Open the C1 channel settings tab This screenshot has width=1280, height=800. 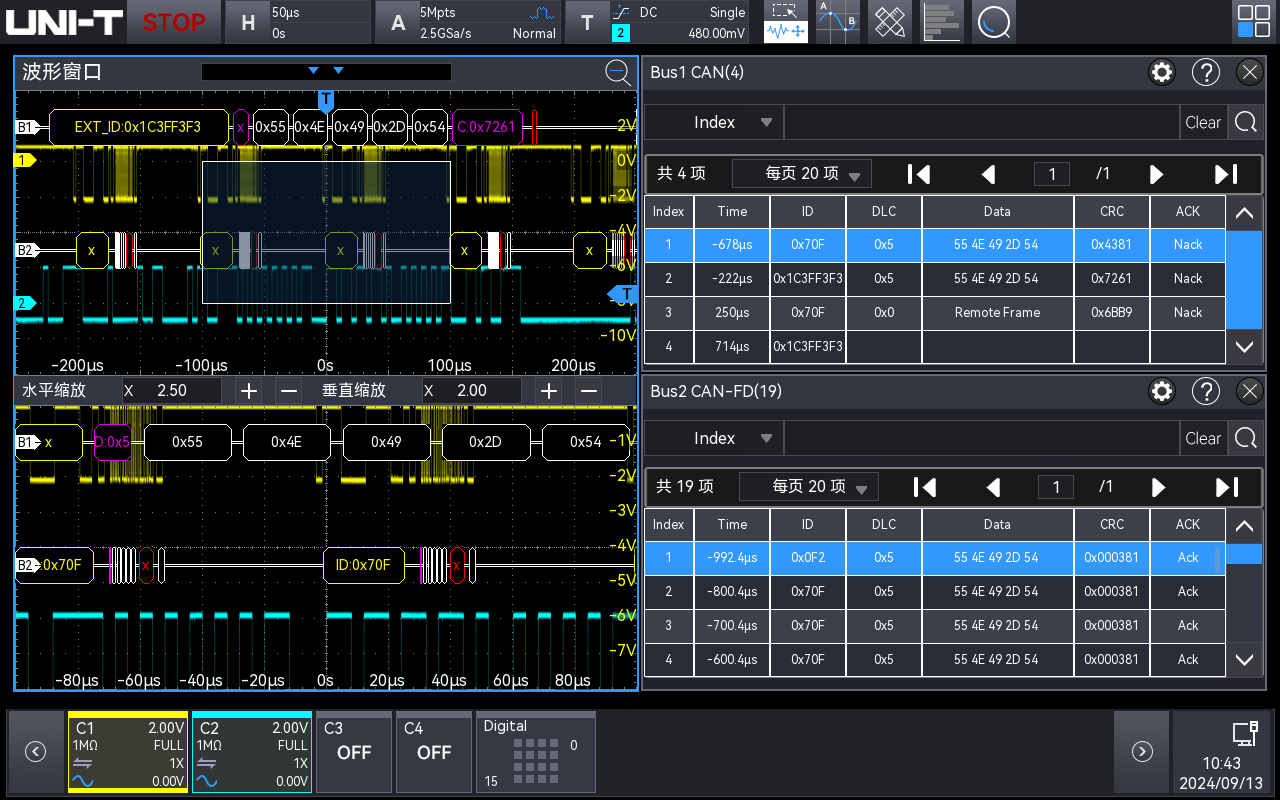point(127,752)
